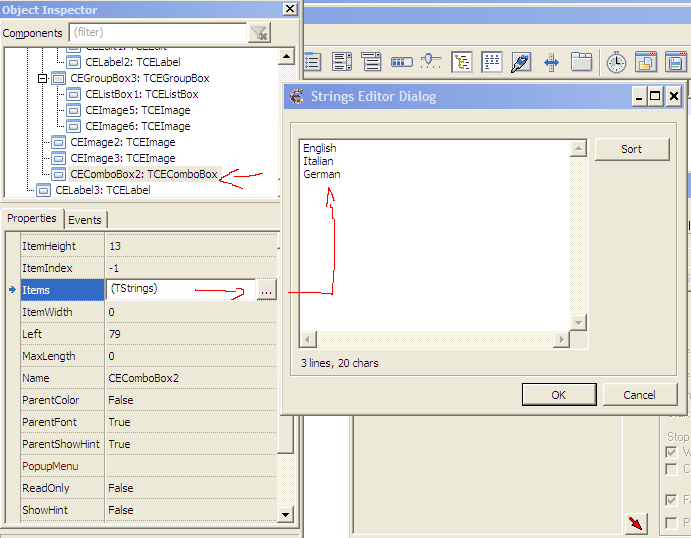Click the clear filter funnel icon
This screenshot has width=691, height=538.
tap(259, 33)
